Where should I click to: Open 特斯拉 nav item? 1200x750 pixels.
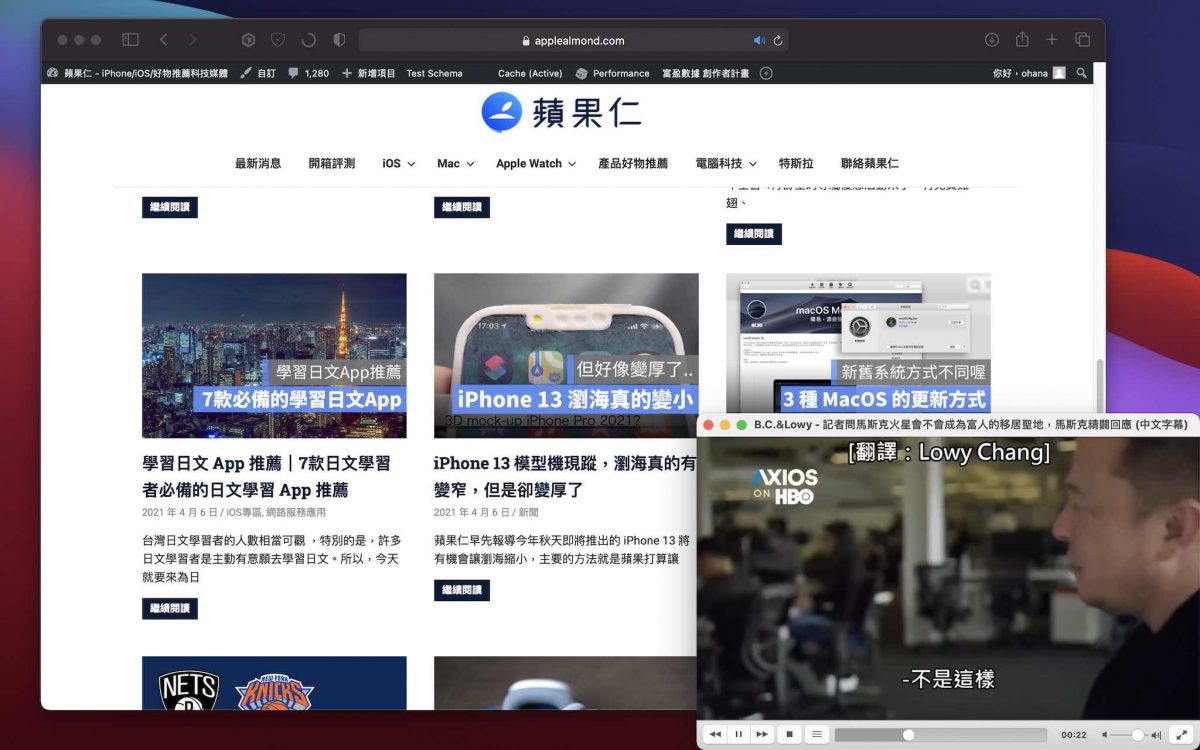(x=796, y=163)
